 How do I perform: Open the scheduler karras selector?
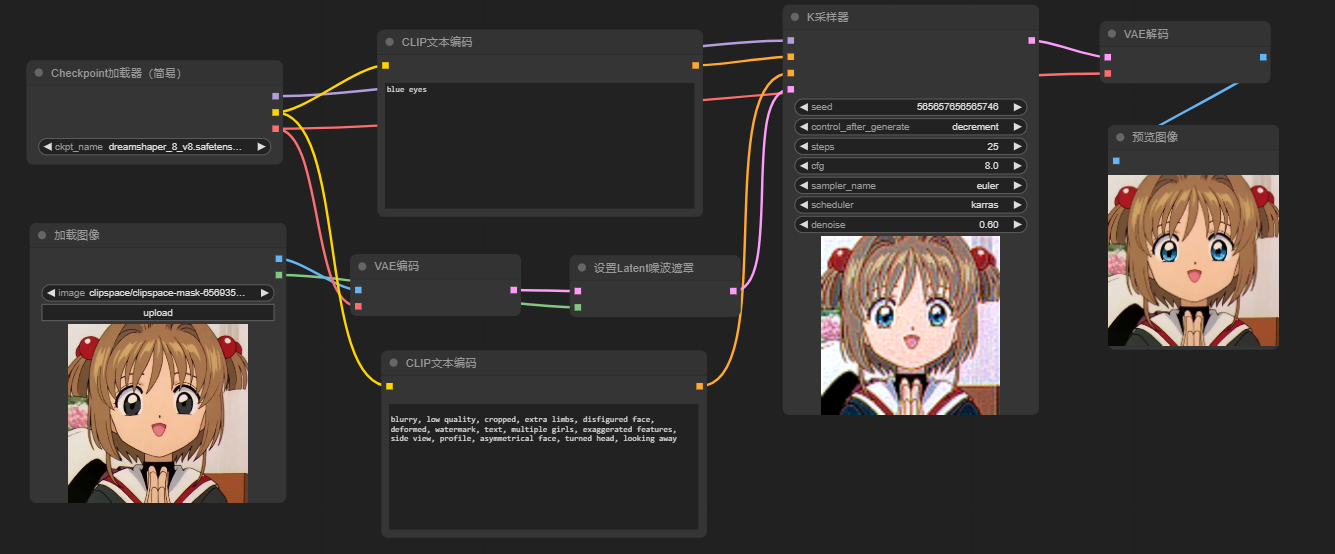coord(910,205)
